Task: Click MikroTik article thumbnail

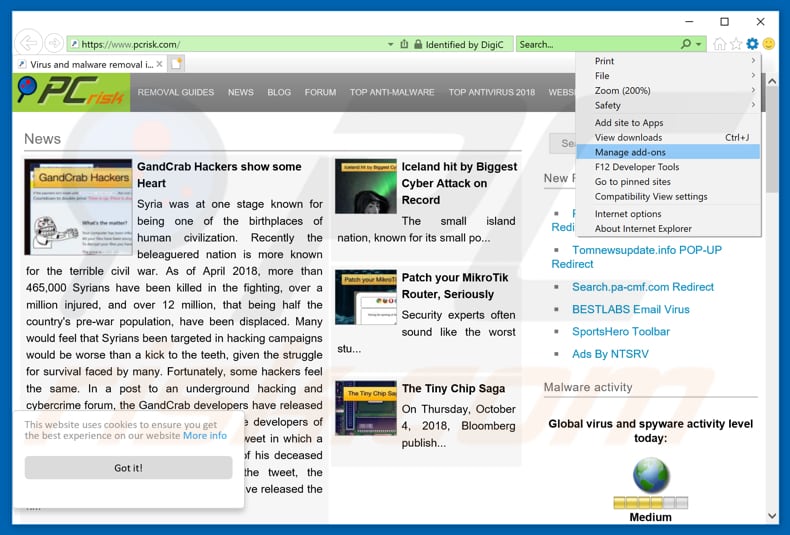Action: tap(366, 297)
